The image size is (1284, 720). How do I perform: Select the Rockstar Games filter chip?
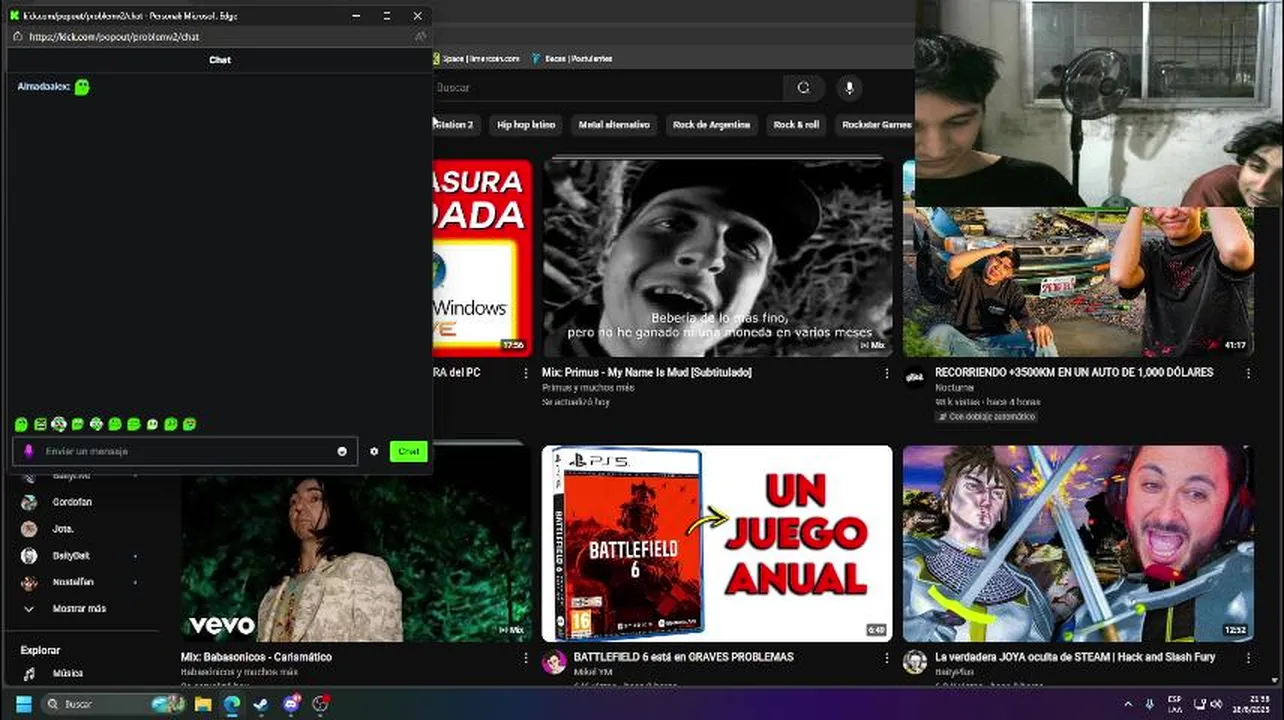[x=876, y=125]
